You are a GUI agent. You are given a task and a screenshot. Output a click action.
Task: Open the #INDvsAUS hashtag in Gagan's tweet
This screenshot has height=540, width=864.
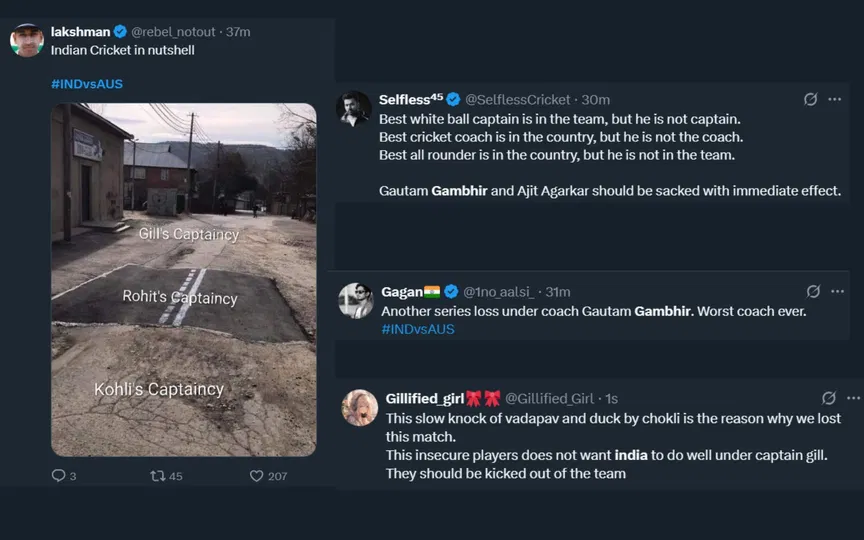point(418,329)
